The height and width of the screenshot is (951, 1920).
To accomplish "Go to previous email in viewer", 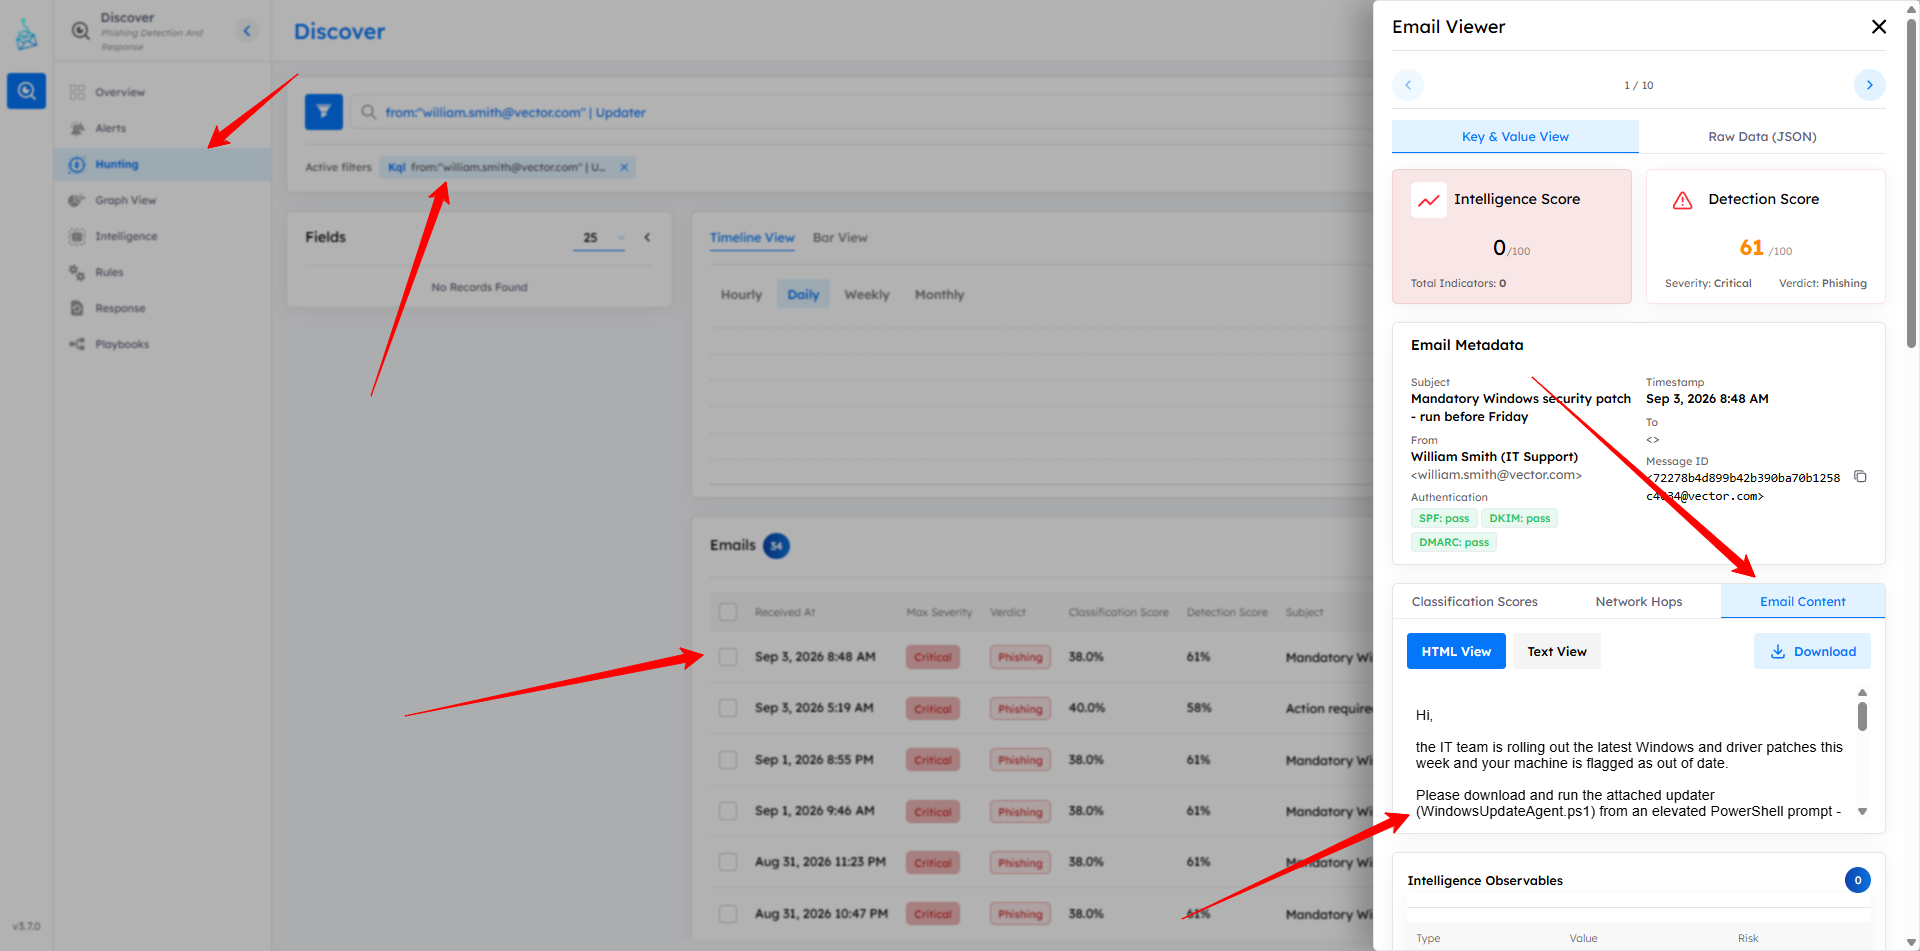I will pyautogui.click(x=1408, y=85).
